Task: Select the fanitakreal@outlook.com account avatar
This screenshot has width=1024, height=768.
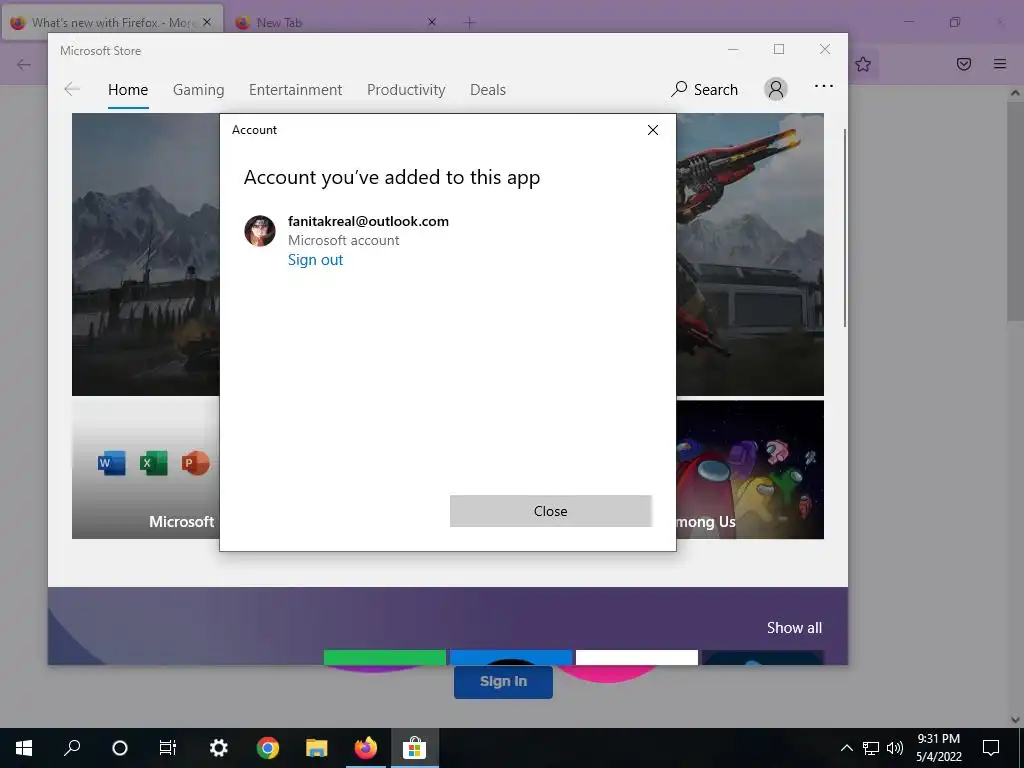Action: point(260,231)
